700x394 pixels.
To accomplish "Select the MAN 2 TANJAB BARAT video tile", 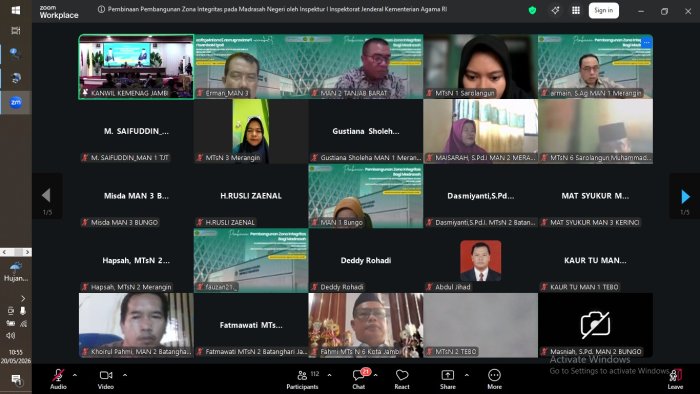I will (x=366, y=66).
